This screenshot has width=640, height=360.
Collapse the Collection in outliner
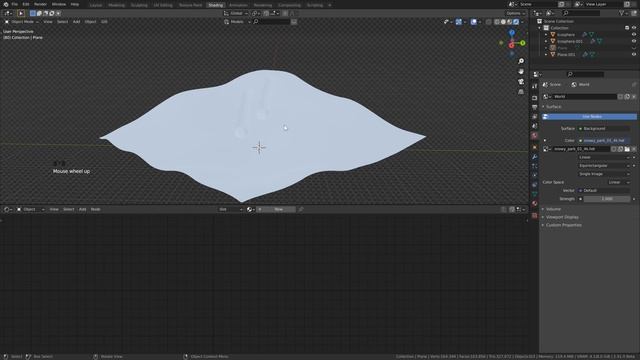(540, 28)
